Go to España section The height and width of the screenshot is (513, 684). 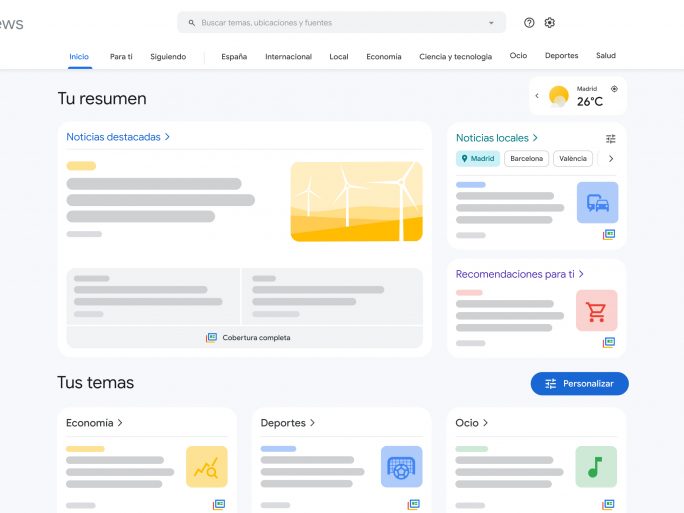click(x=234, y=57)
